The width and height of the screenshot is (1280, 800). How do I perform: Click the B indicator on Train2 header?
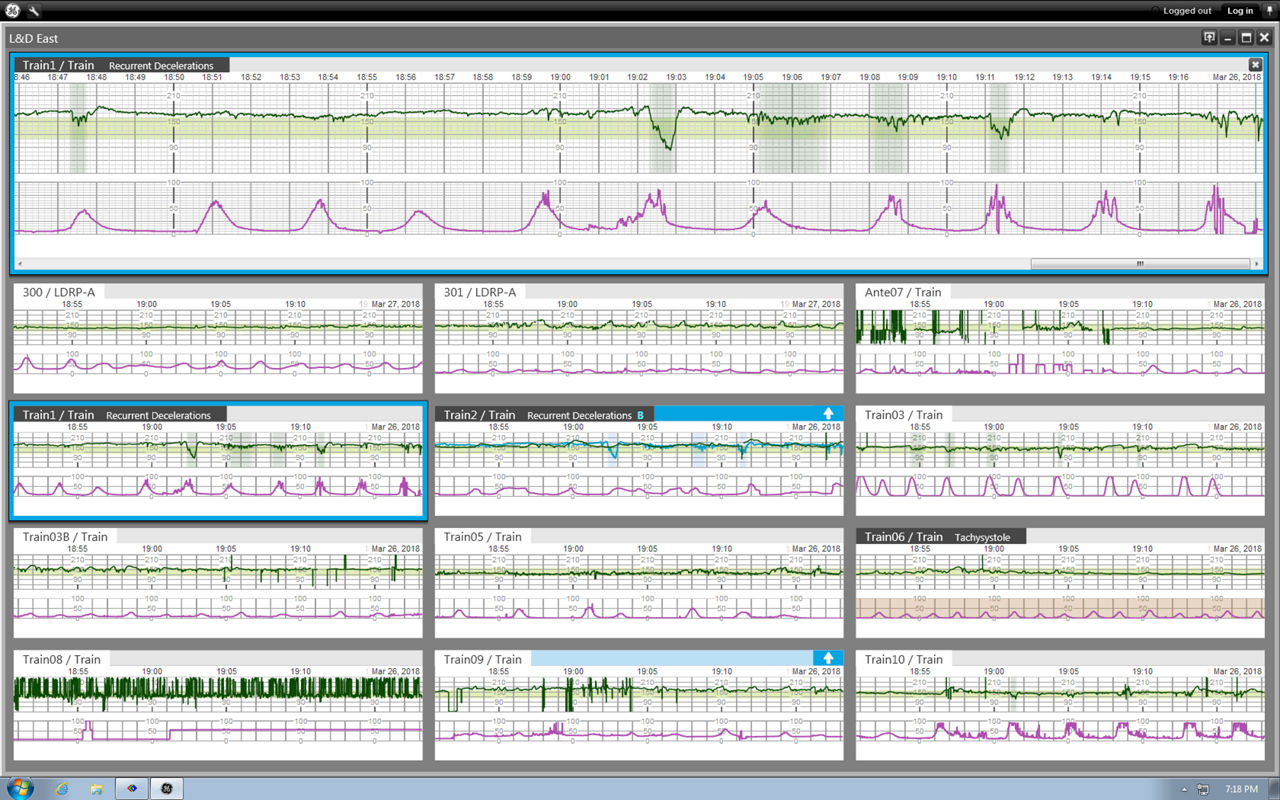click(x=641, y=413)
